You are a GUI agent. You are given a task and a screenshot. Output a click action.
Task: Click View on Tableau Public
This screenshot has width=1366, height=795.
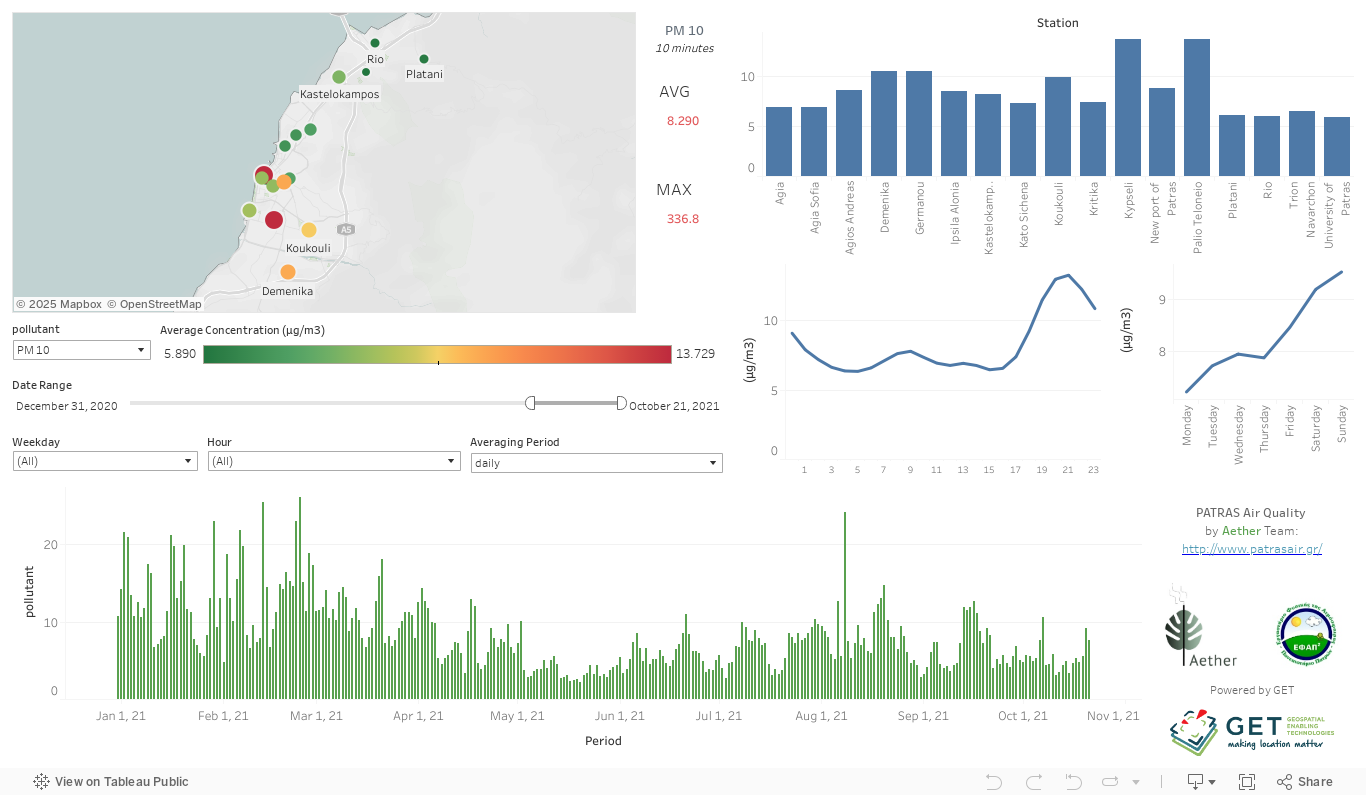[111, 782]
